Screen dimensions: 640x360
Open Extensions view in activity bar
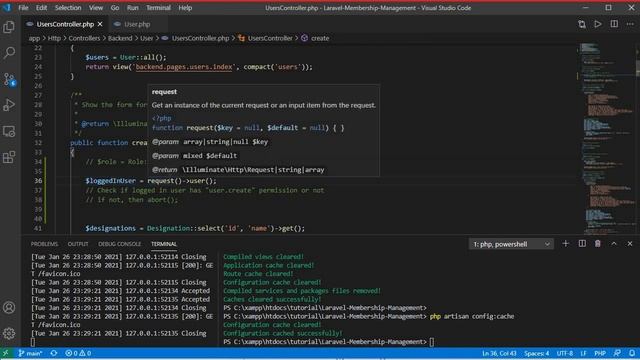point(9,157)
